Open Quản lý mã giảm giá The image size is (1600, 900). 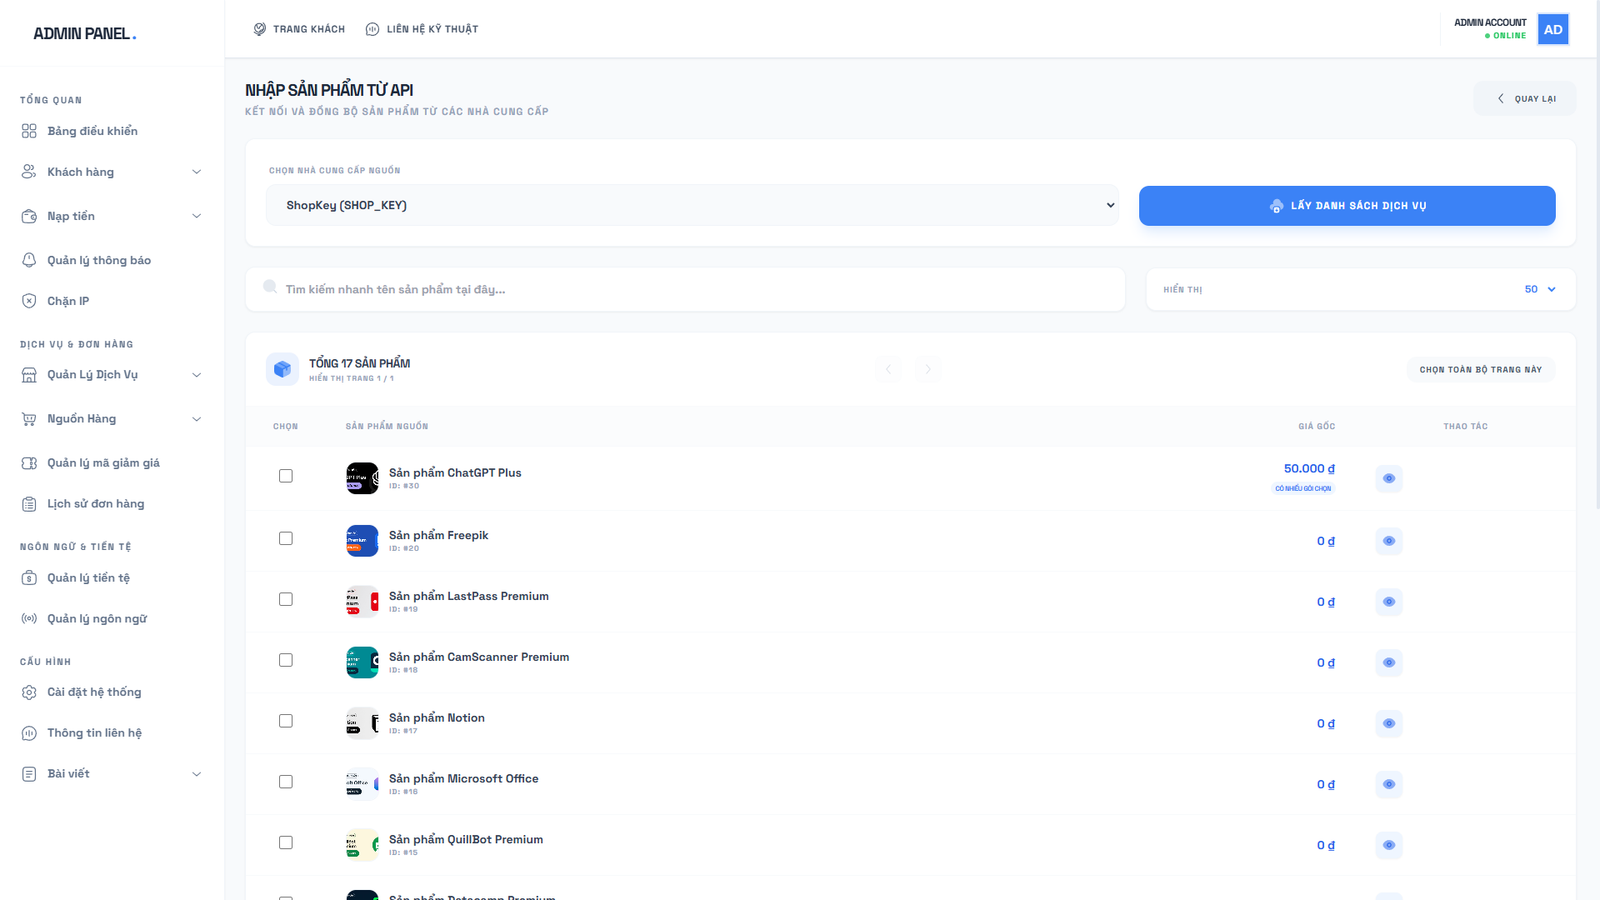coord(103,462)
